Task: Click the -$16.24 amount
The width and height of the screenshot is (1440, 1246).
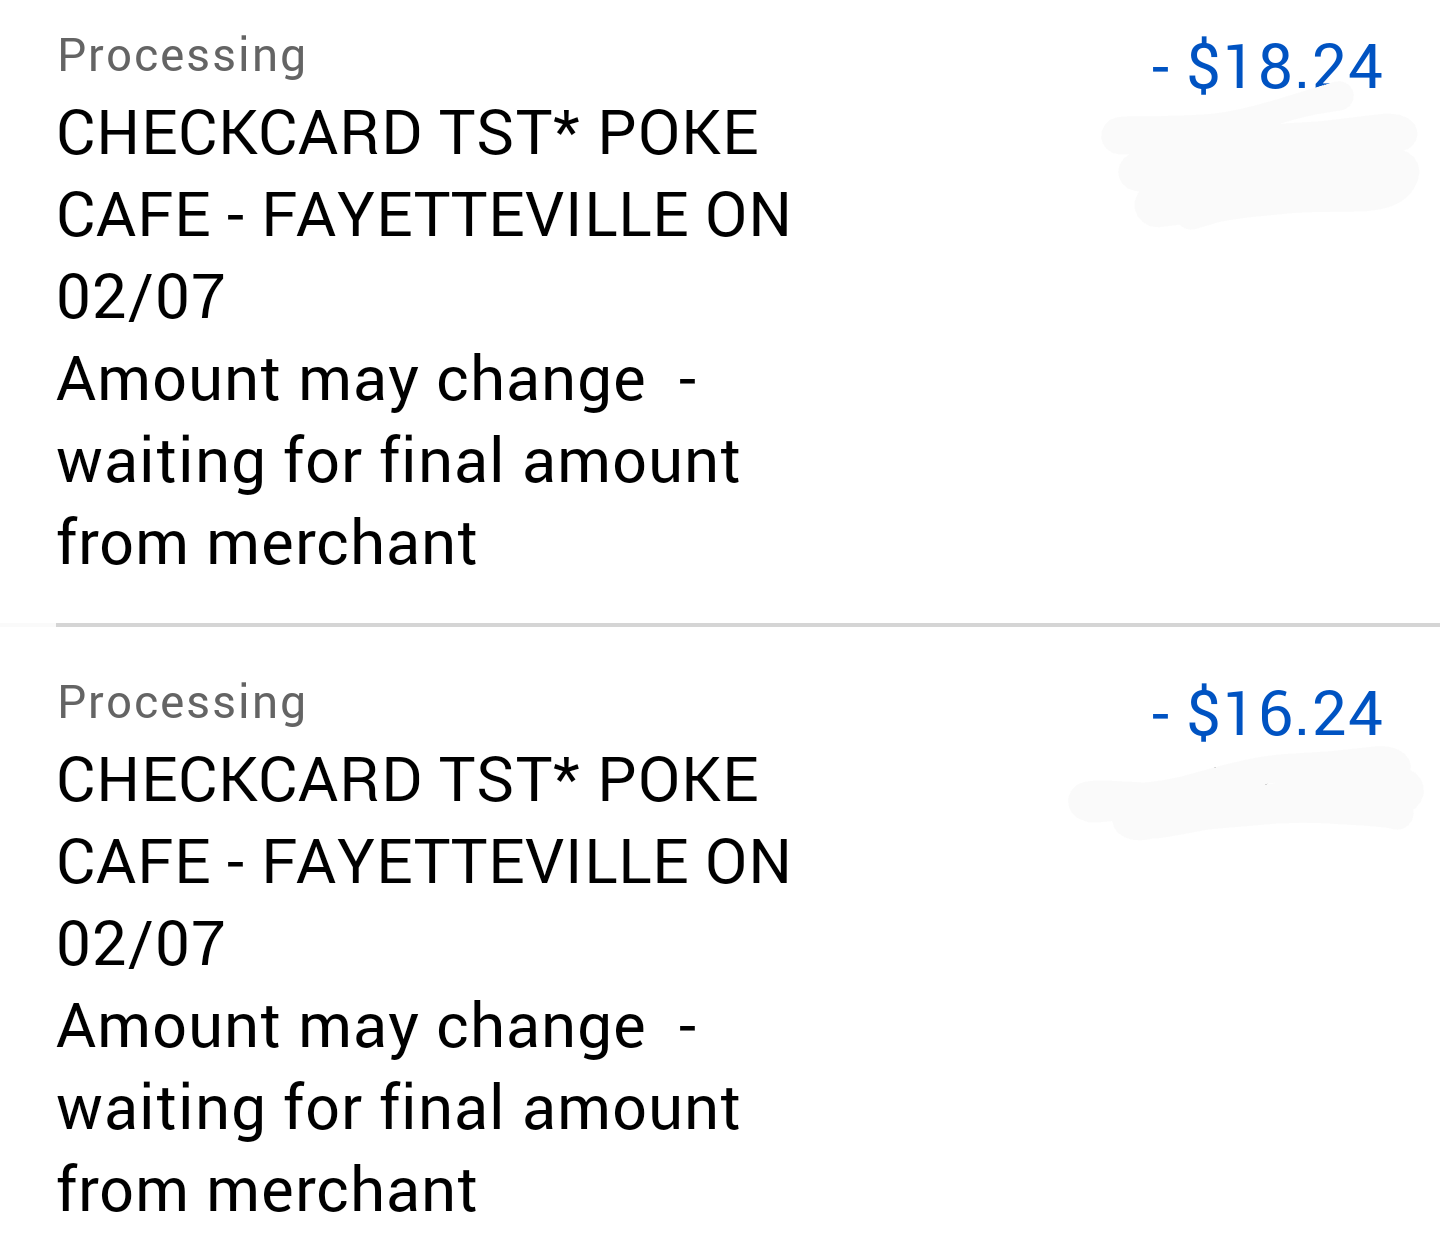Action: point(1267,714)
